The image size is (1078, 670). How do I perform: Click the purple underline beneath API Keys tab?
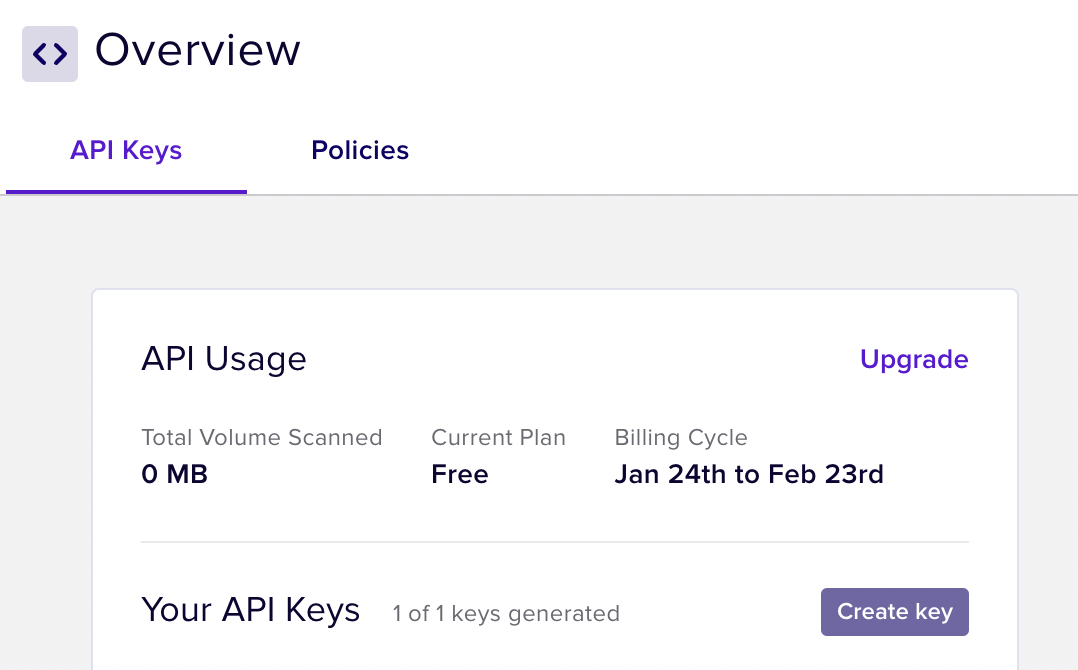(126, 191)
